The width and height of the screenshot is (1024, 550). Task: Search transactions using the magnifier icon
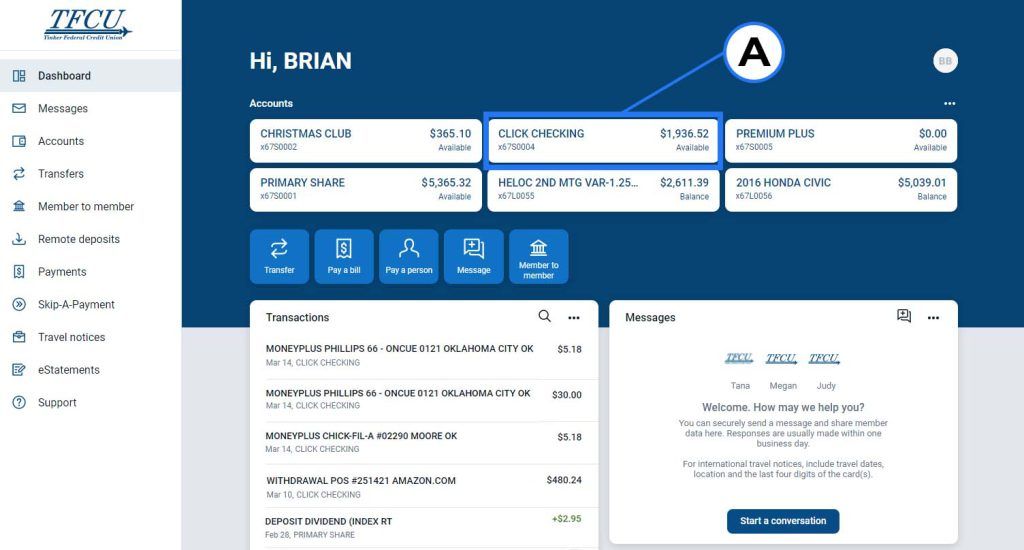point(545,316)
